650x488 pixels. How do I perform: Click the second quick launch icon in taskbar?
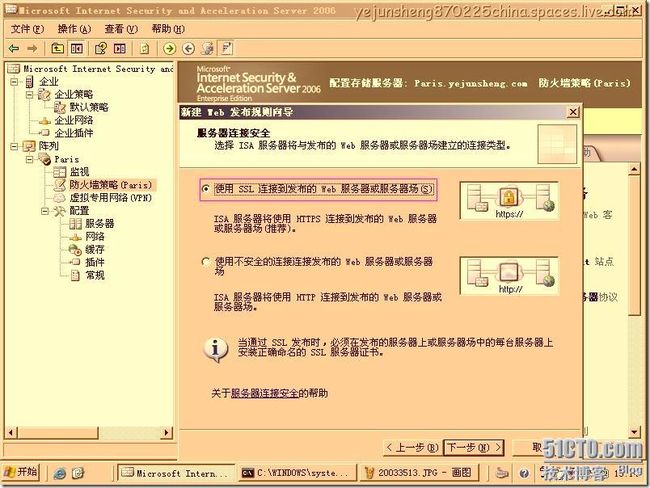[78, 473]
